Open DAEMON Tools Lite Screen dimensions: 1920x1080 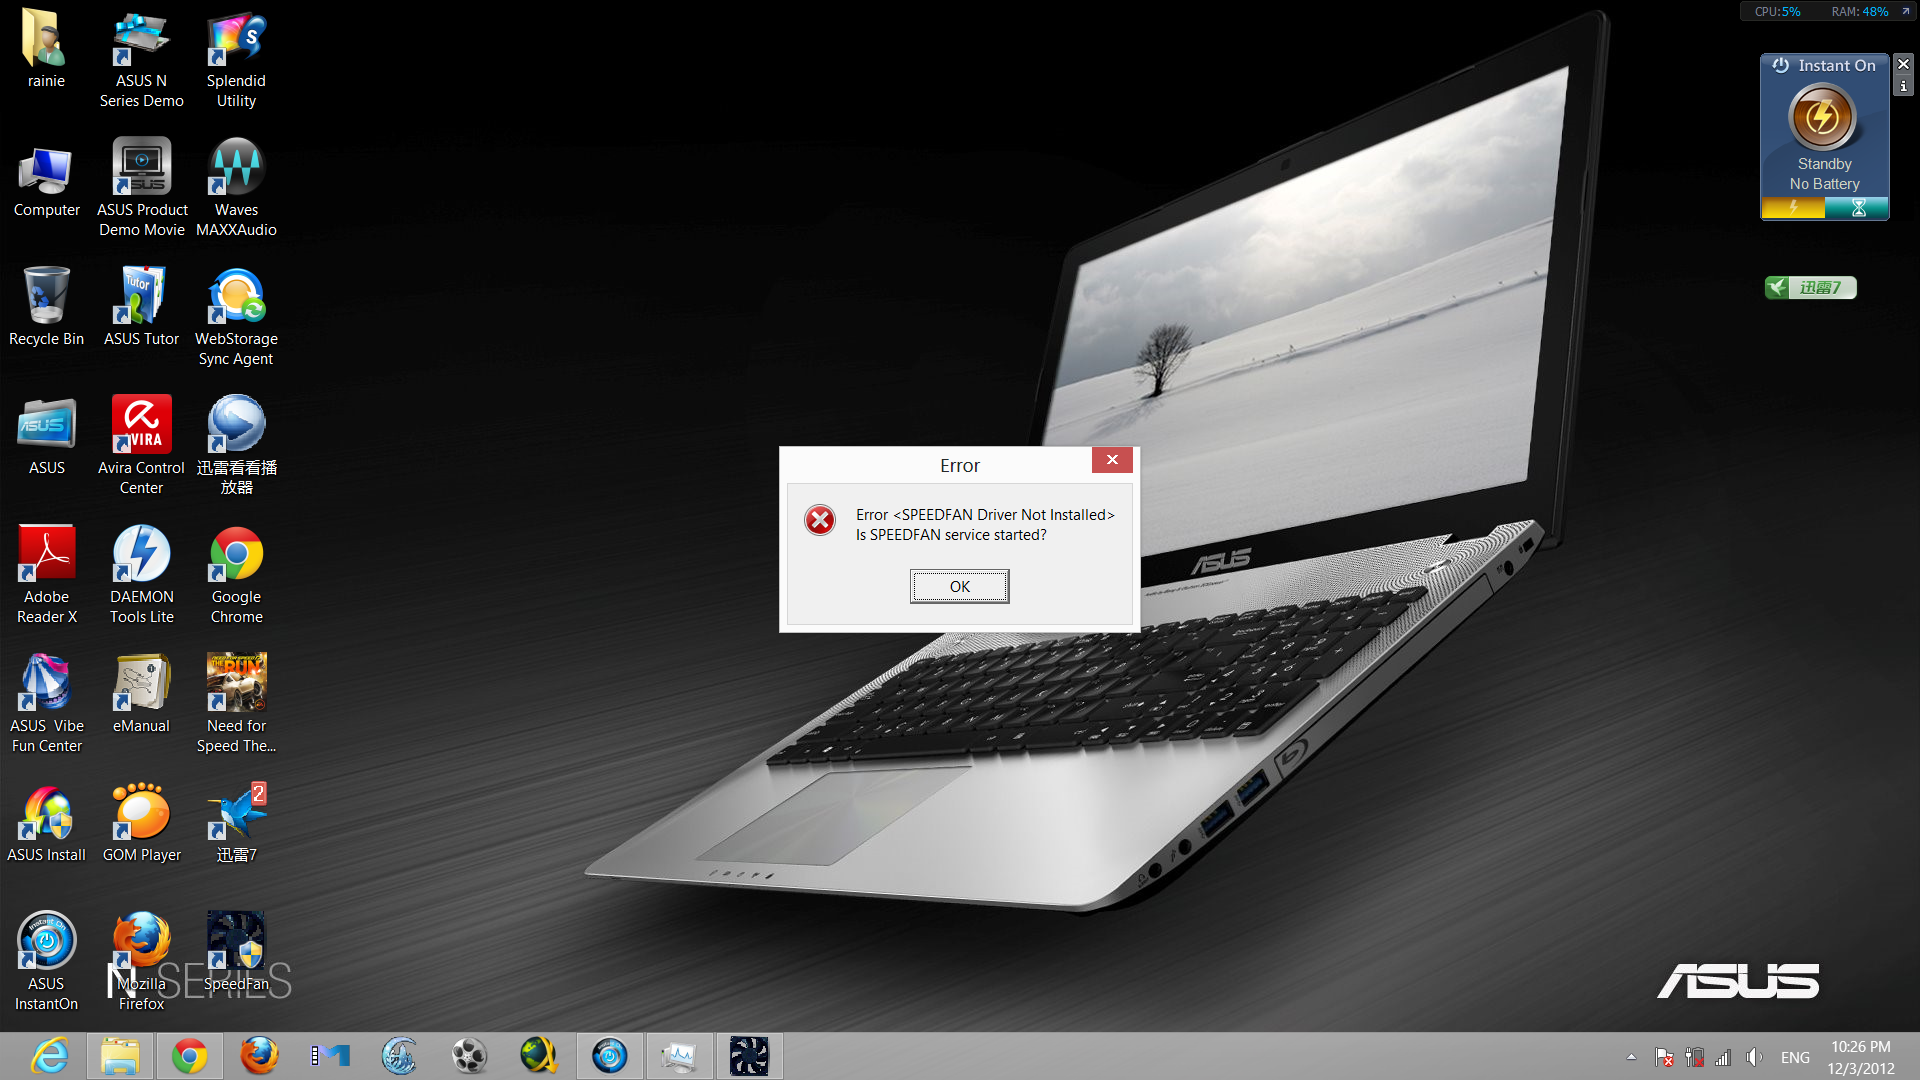[141, 574]
